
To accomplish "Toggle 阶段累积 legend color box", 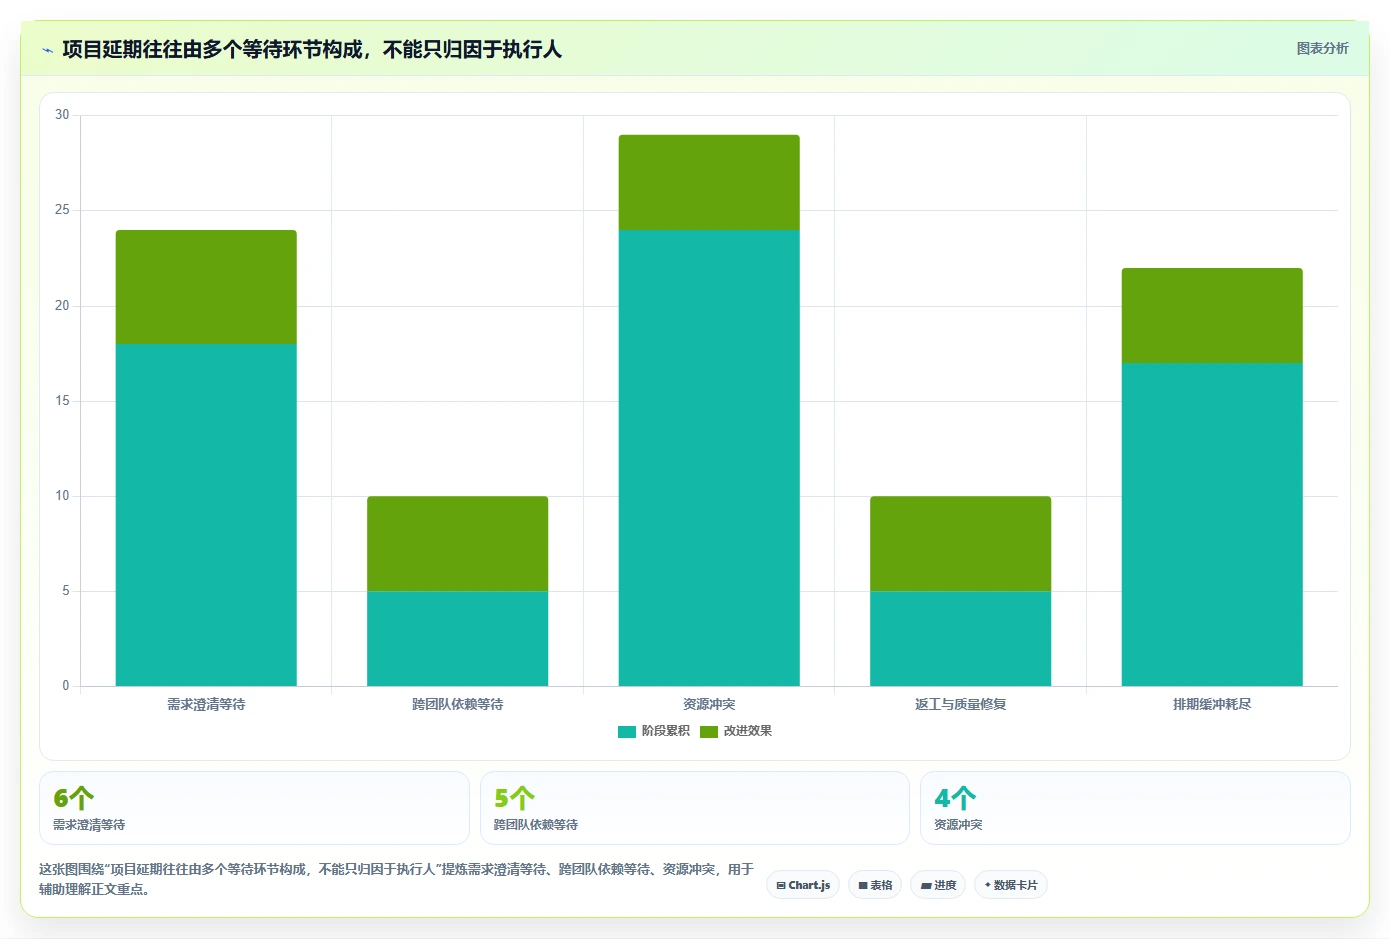I will (x=627, y=731).
